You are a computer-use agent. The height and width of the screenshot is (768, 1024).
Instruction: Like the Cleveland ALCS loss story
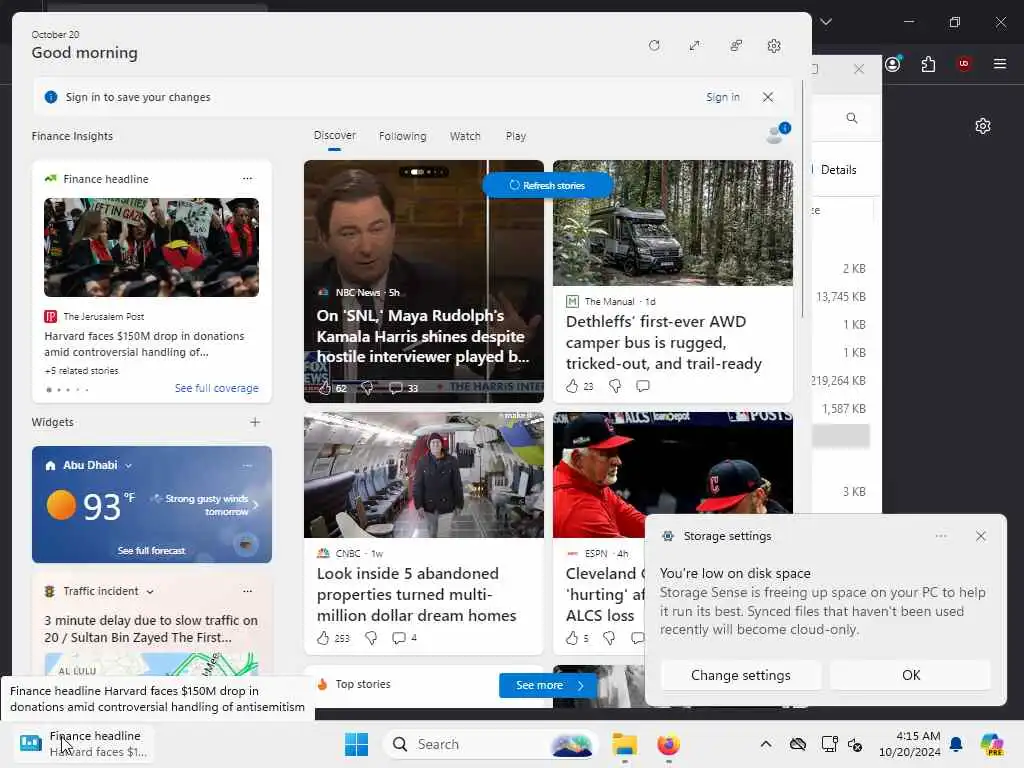[x=572, y=637]
